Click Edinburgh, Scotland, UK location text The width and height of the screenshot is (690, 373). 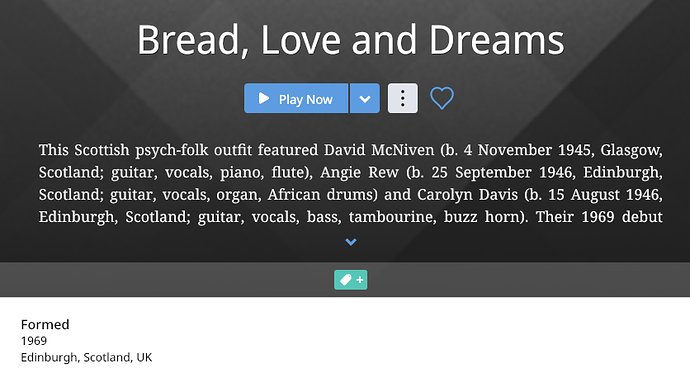click(x=86, y=357)
